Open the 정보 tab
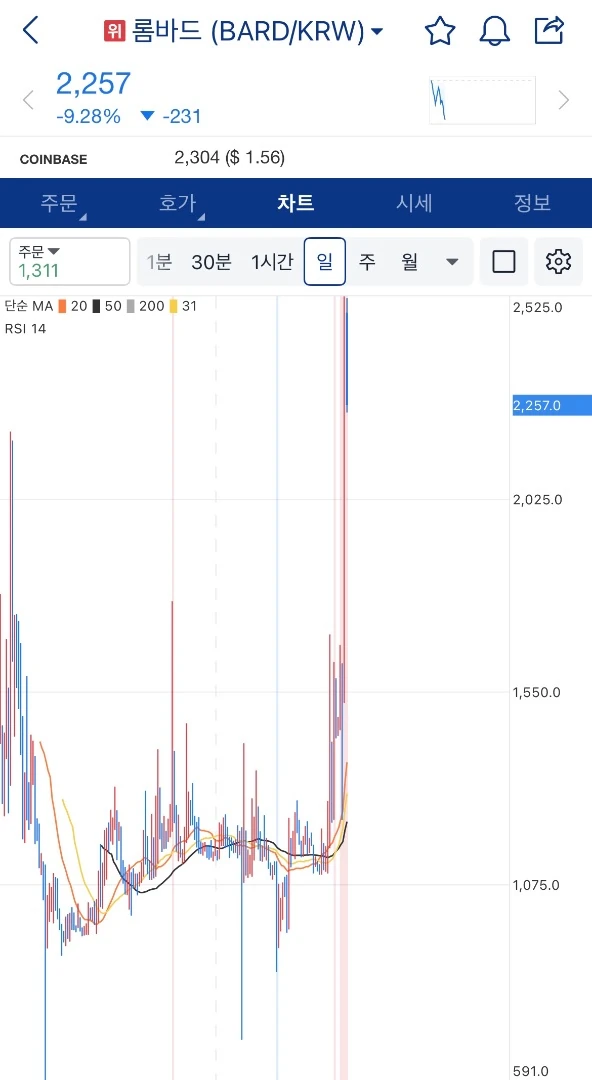The image size is (592, 1080). coord(533,203)
